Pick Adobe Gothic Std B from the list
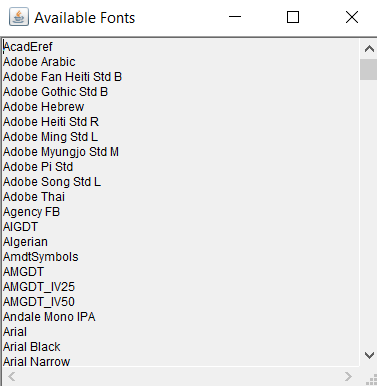Image resolution: width=377 pixels, height=386 pixels. pyautogui.click(x=55, y=92)
